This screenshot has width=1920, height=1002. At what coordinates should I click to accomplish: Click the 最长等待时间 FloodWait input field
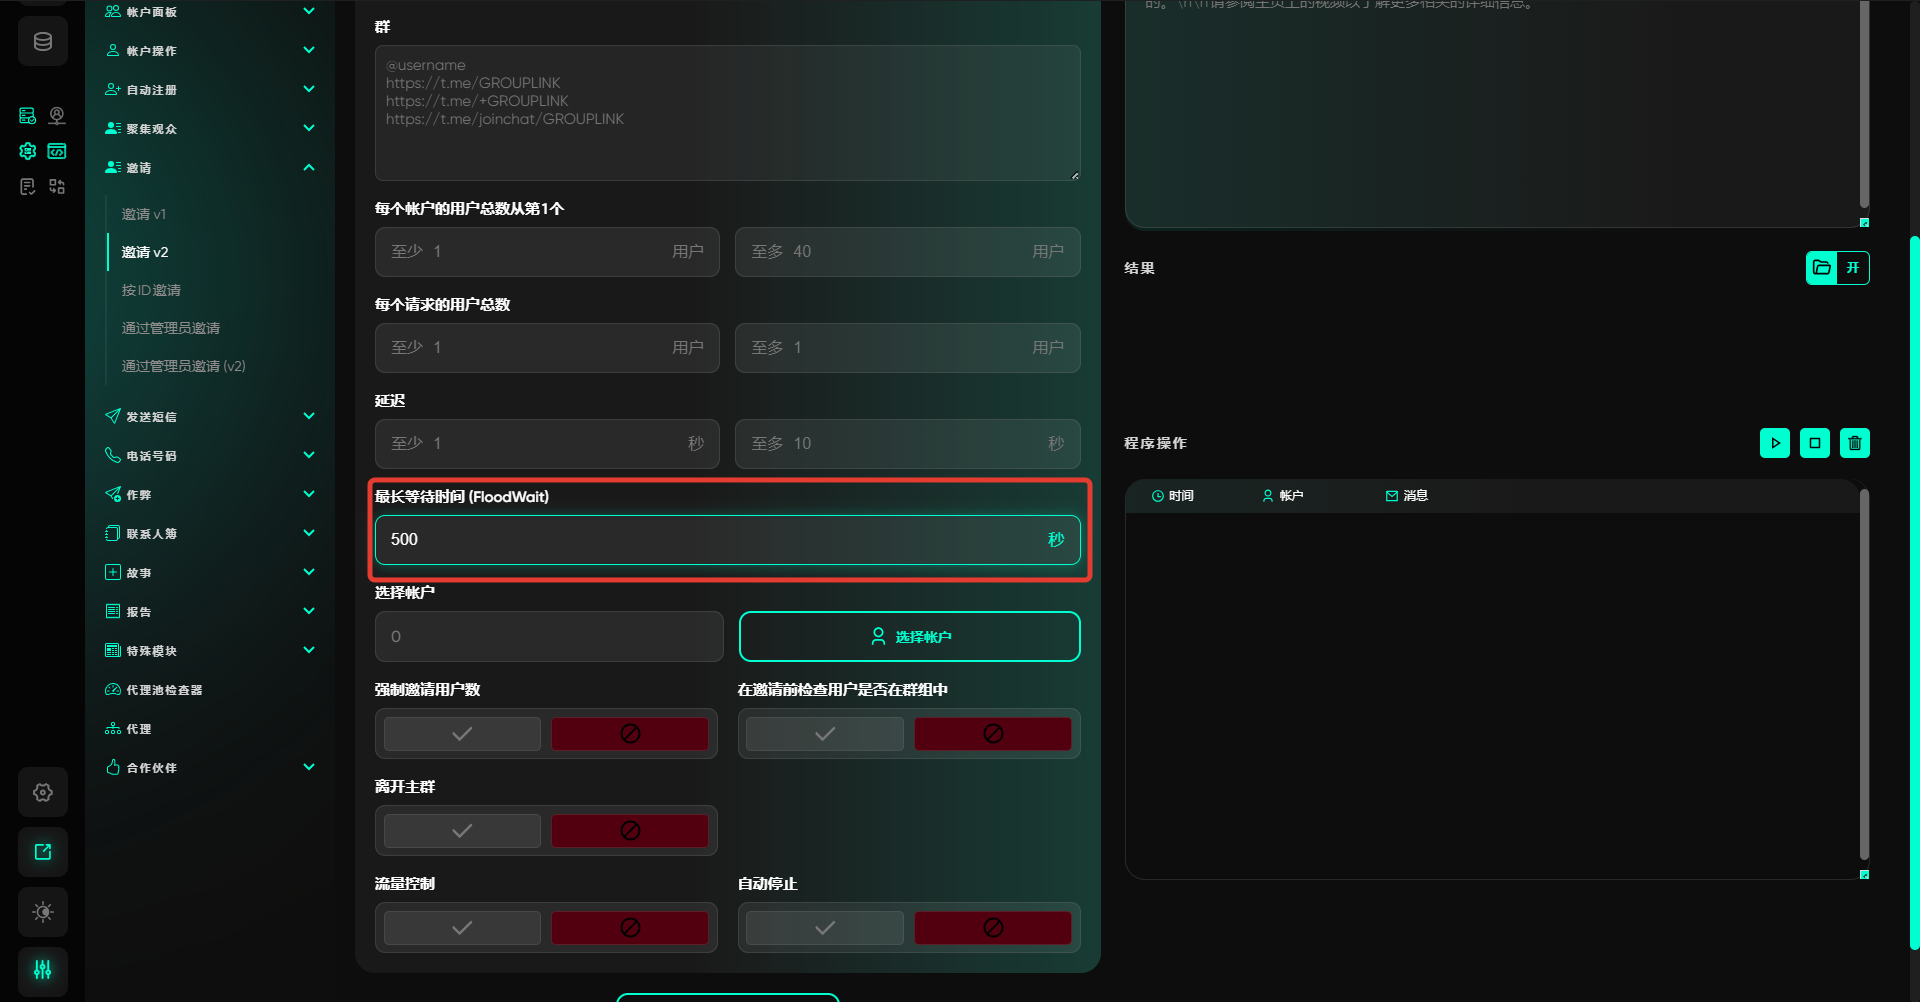click(710, 540)
